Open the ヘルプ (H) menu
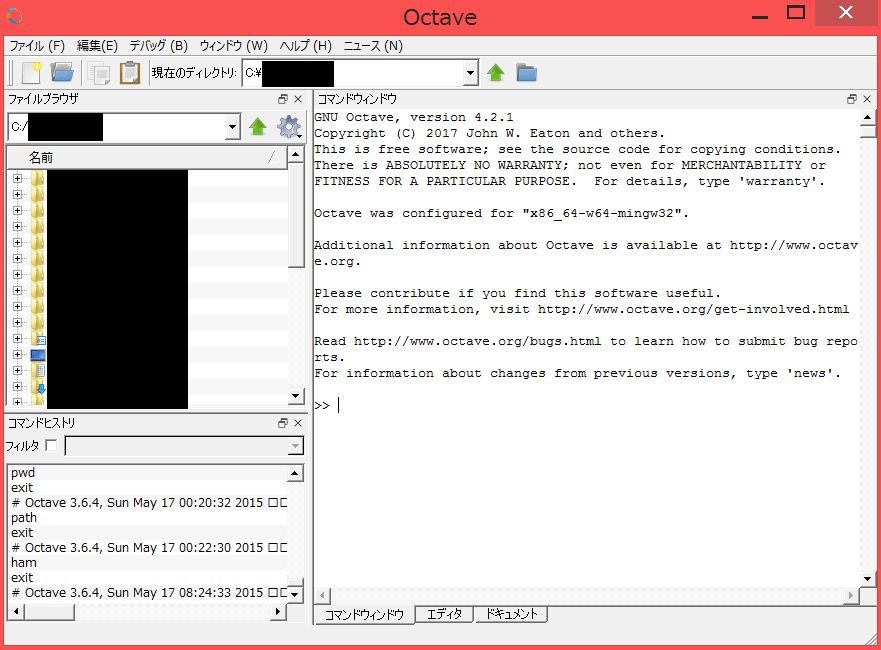The height and width of the screenshot is (650, 881). pyautogui.click(x=306, y=46)
